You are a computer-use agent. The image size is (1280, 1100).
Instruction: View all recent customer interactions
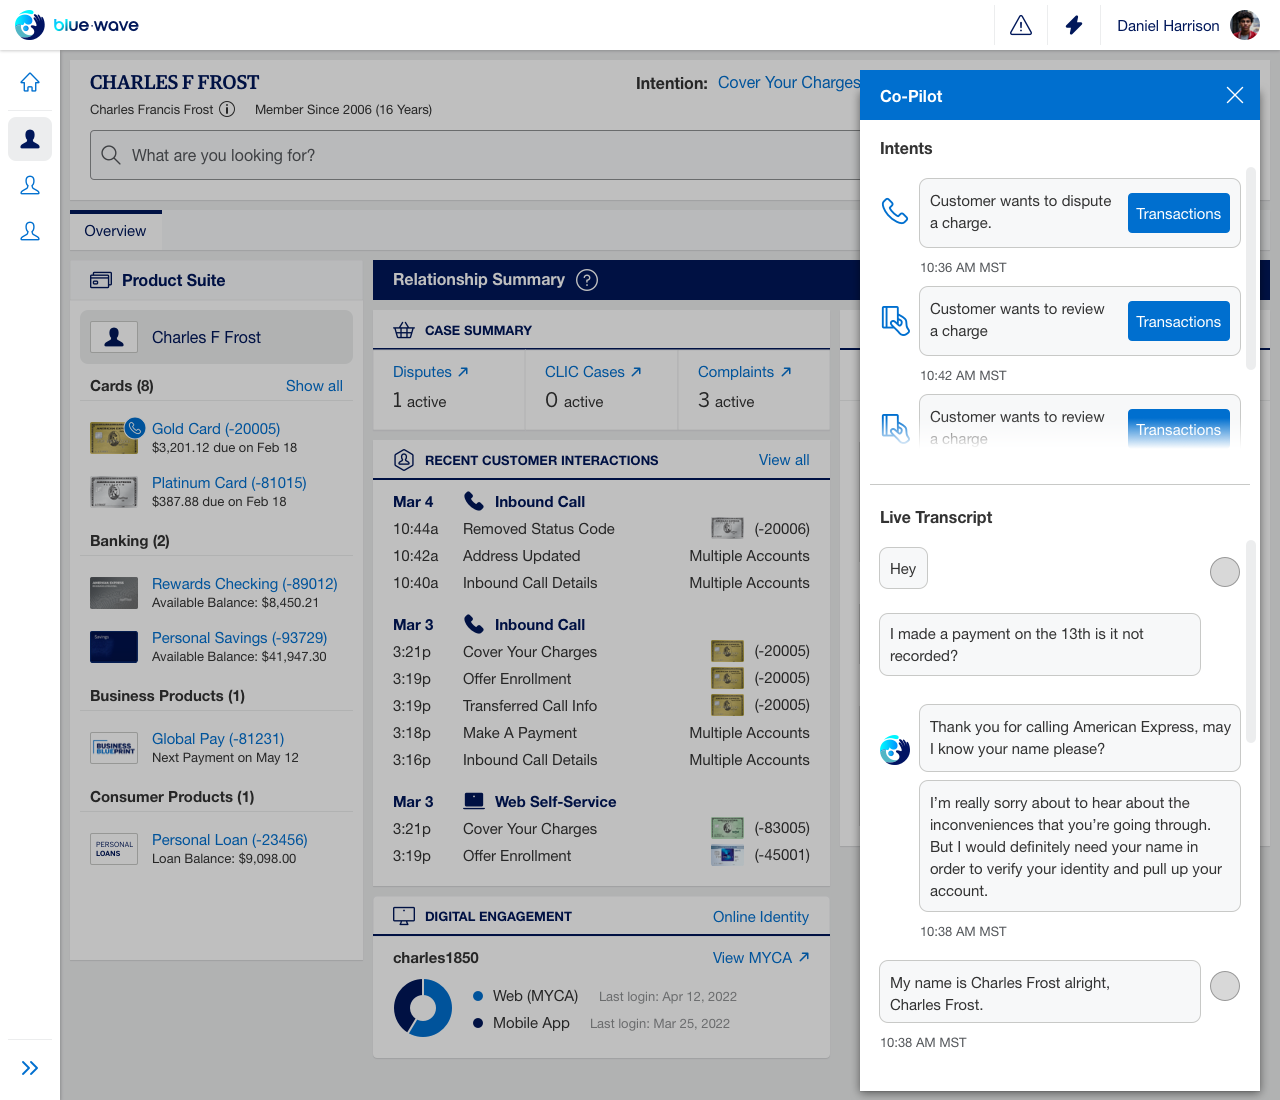[x=784, y=460]
